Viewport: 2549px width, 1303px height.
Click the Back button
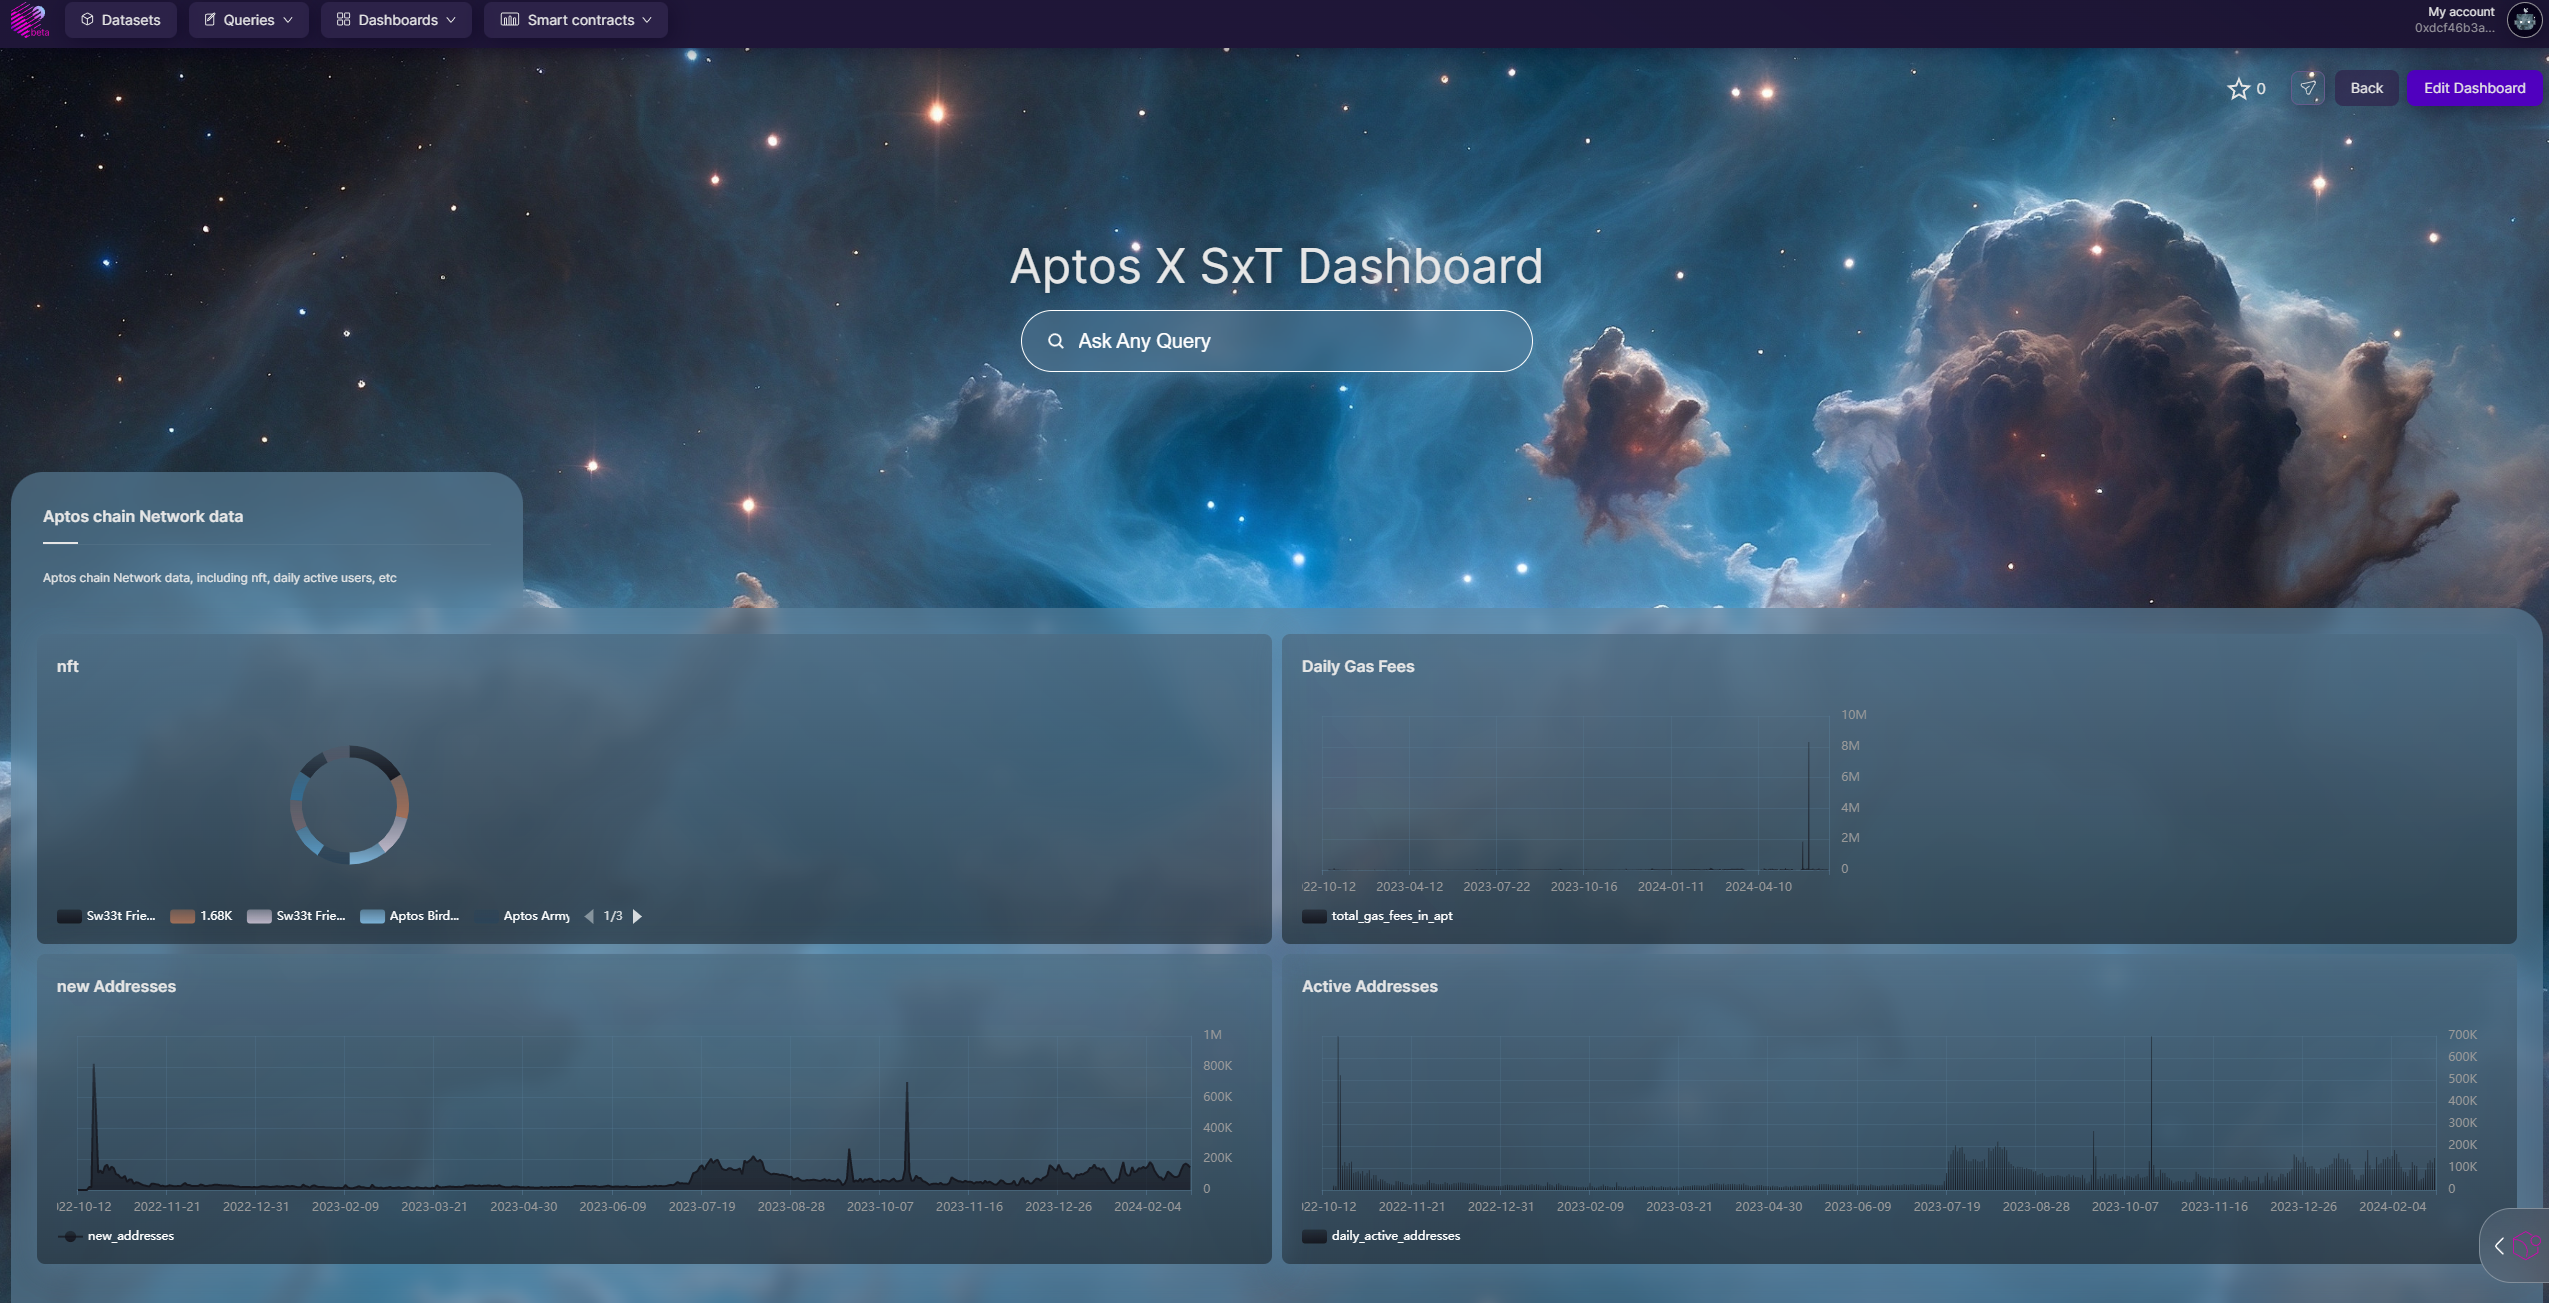(2366, 88)
